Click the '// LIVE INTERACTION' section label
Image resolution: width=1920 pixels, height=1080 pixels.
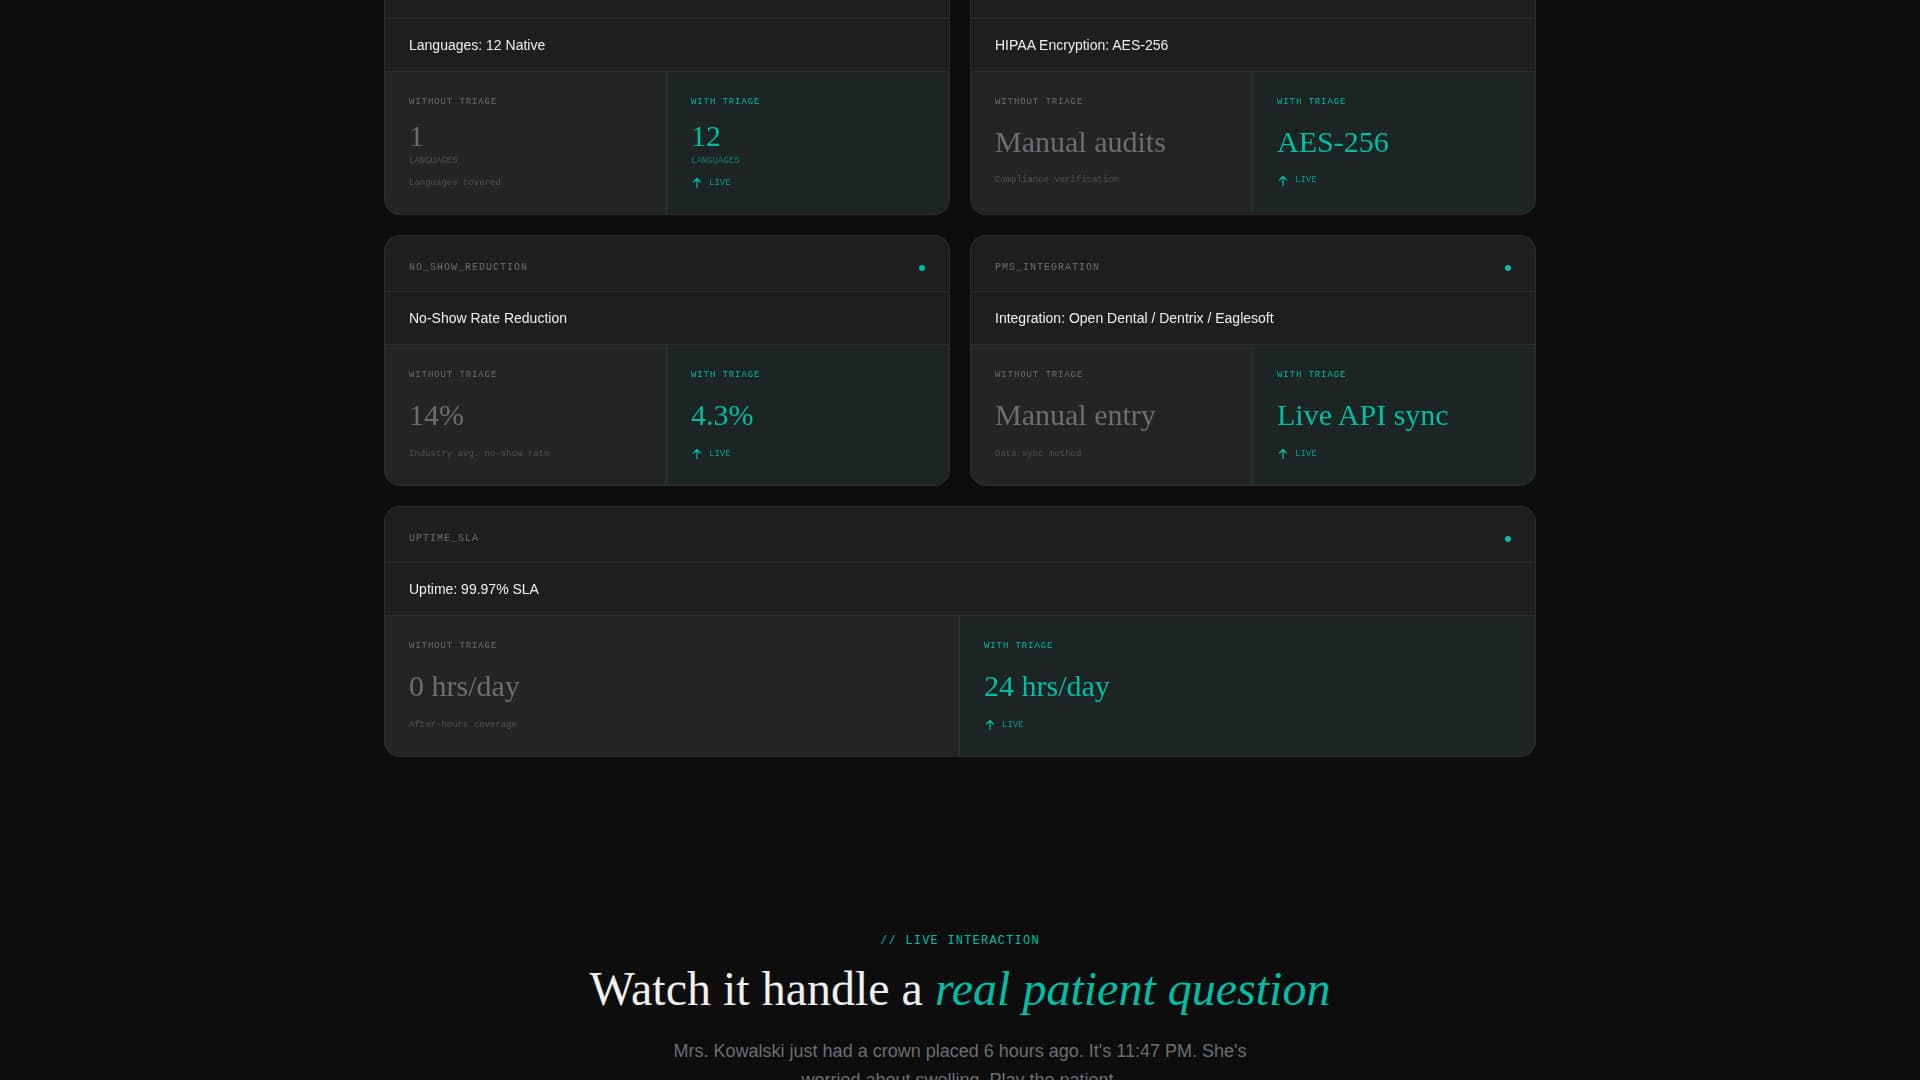click(960, 940)
